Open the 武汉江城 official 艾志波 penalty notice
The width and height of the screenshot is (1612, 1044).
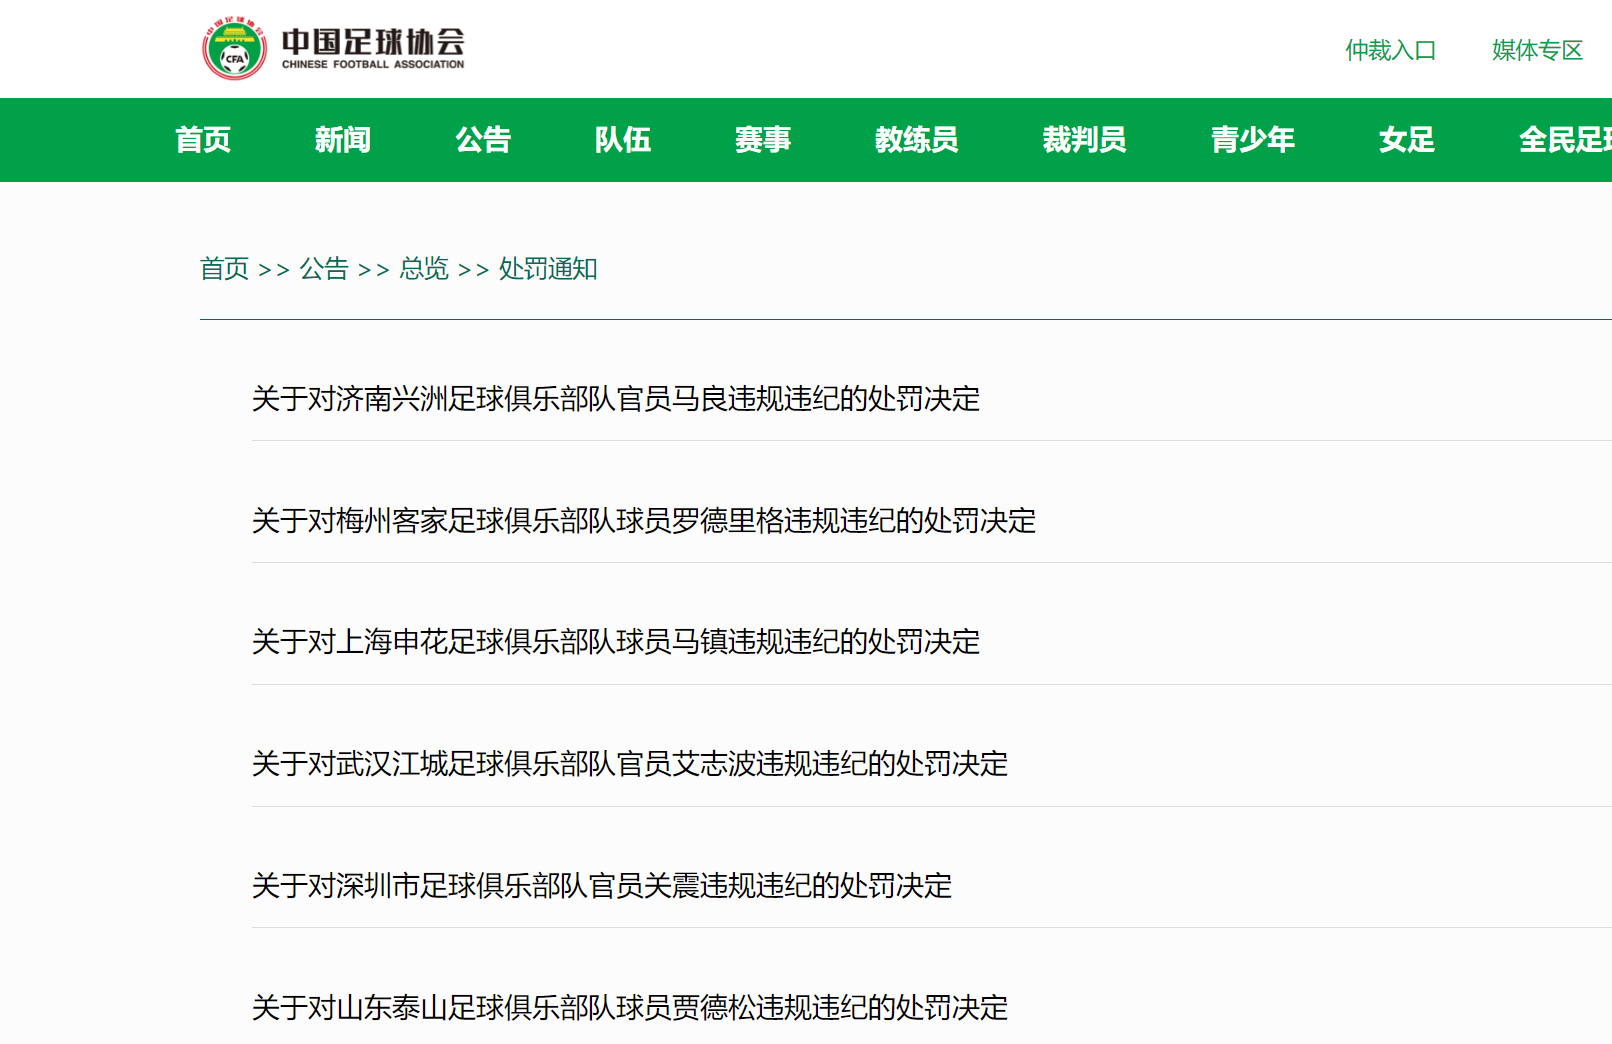pos(630,764)
